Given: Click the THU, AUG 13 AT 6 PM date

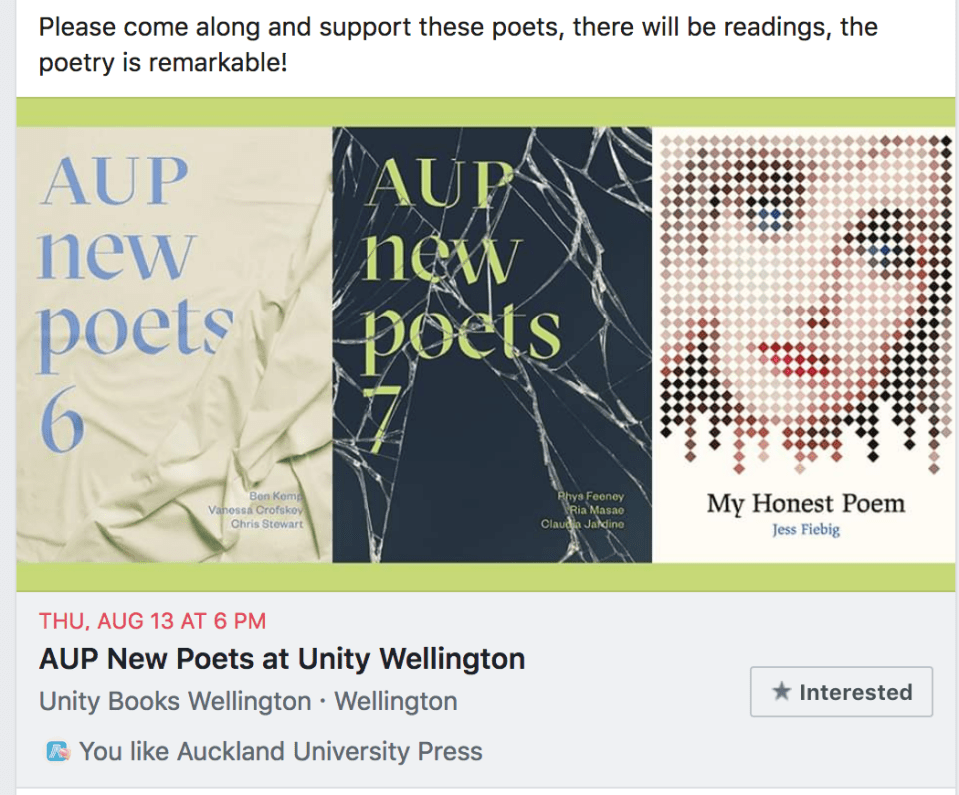Looking at the screenshot, I should pos(152,621).
